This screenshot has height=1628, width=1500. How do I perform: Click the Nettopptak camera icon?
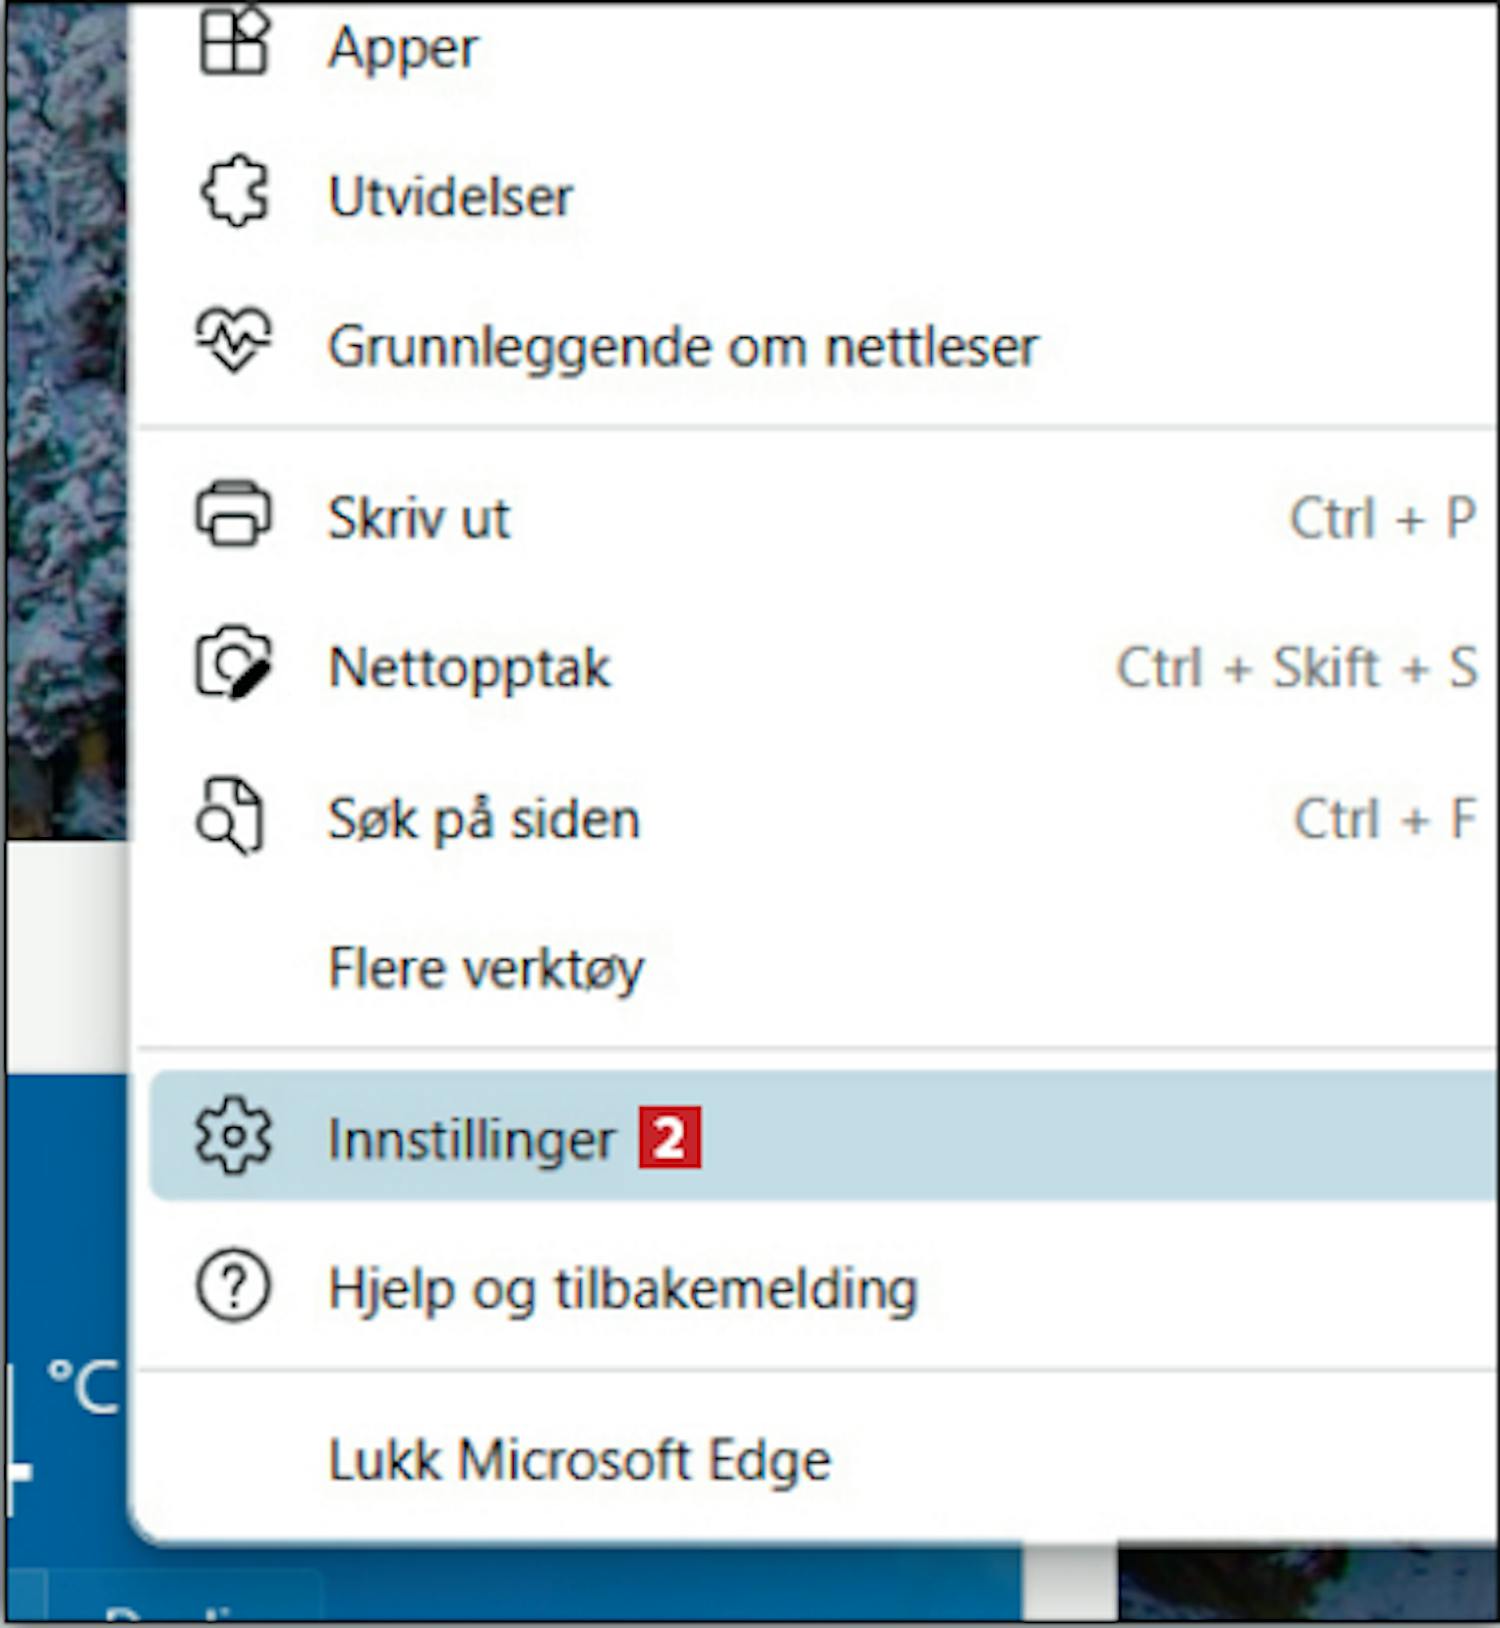click(233, 664)
